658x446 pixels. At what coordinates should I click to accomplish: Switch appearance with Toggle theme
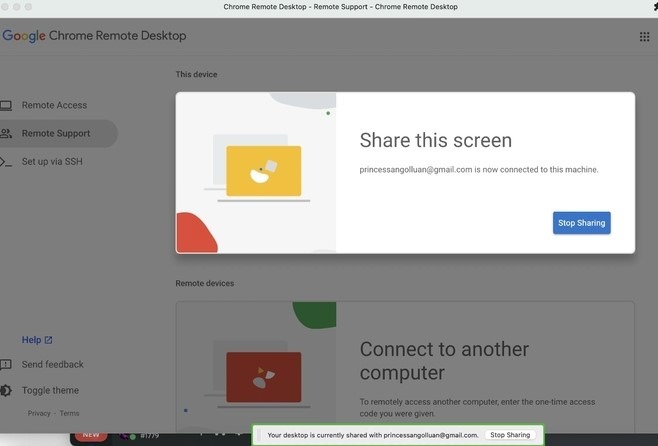coord(50,391)
